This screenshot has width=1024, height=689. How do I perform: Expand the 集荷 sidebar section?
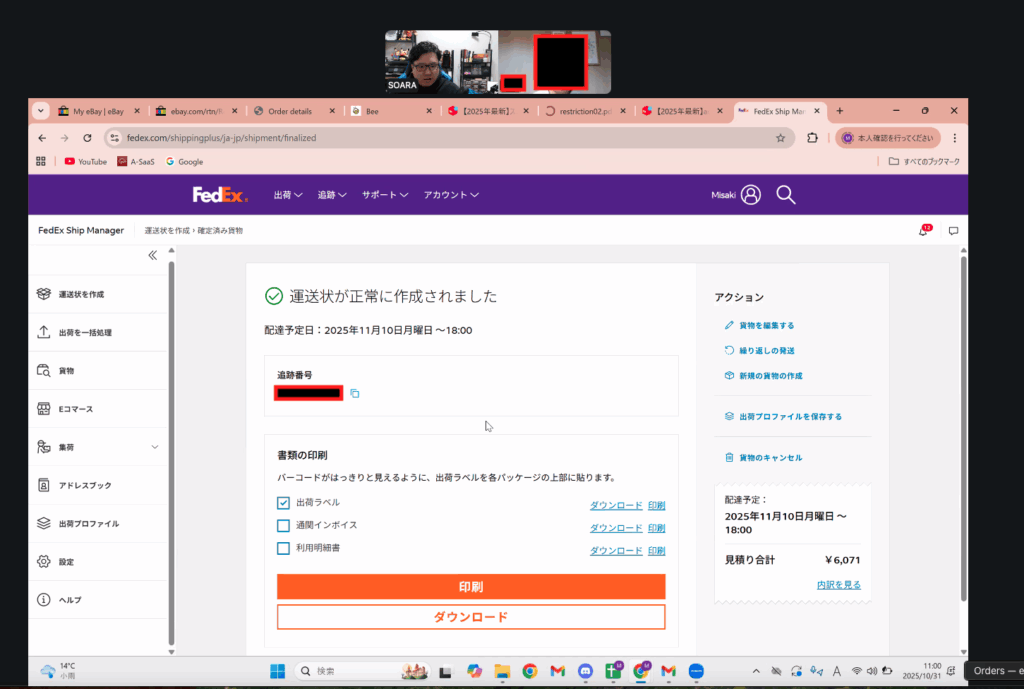tap(154, 447)
